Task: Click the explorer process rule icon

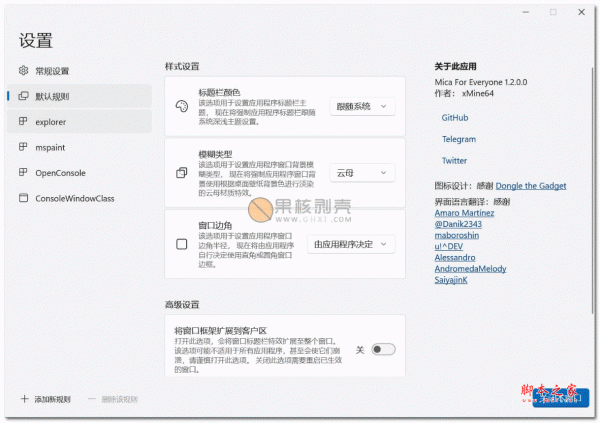Action: [23, 121]
